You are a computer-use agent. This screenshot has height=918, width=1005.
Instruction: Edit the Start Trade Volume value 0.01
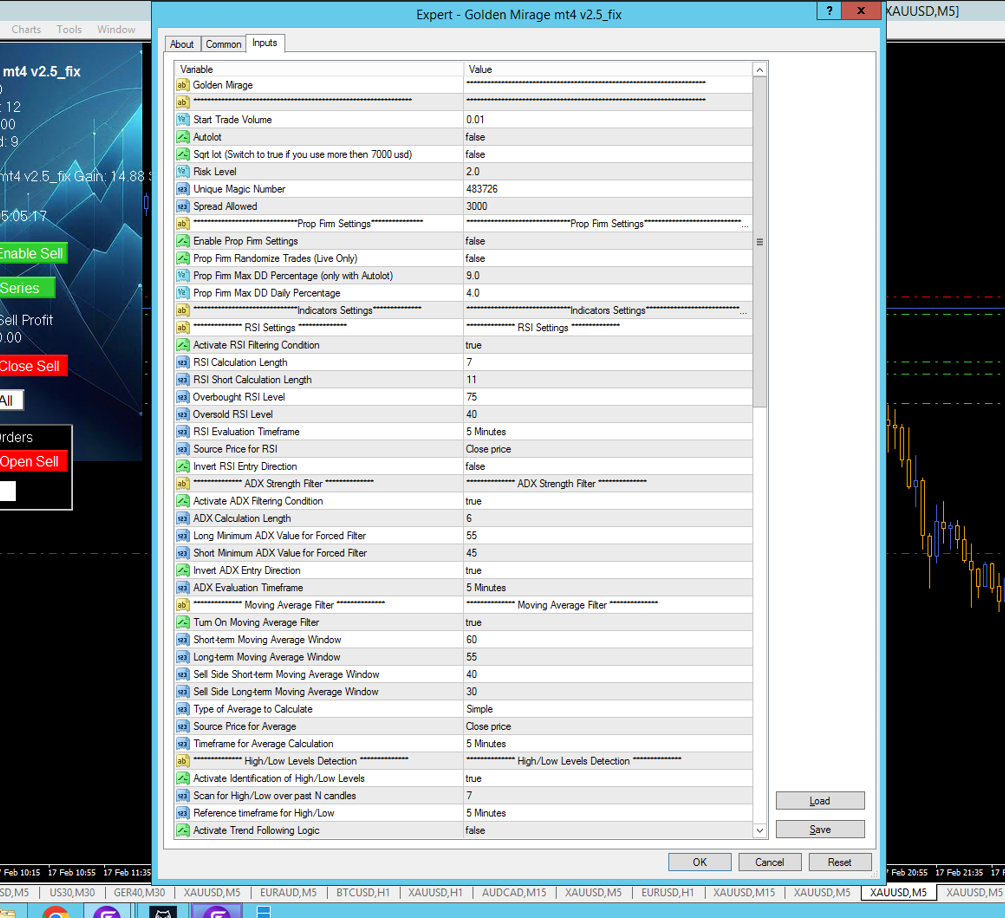pyautogui.click(x=608, y=119)
